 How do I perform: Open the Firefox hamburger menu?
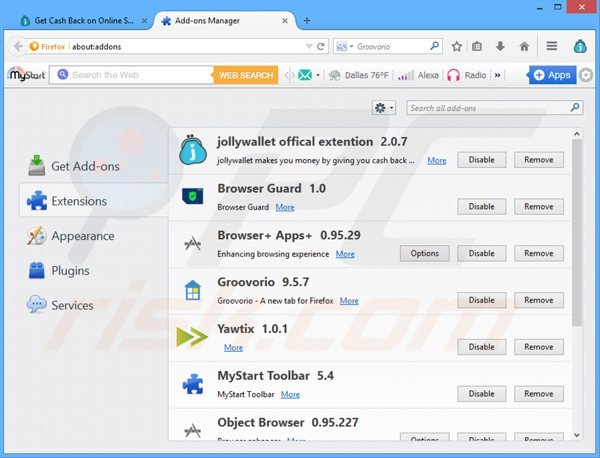(x=551, y=46)
